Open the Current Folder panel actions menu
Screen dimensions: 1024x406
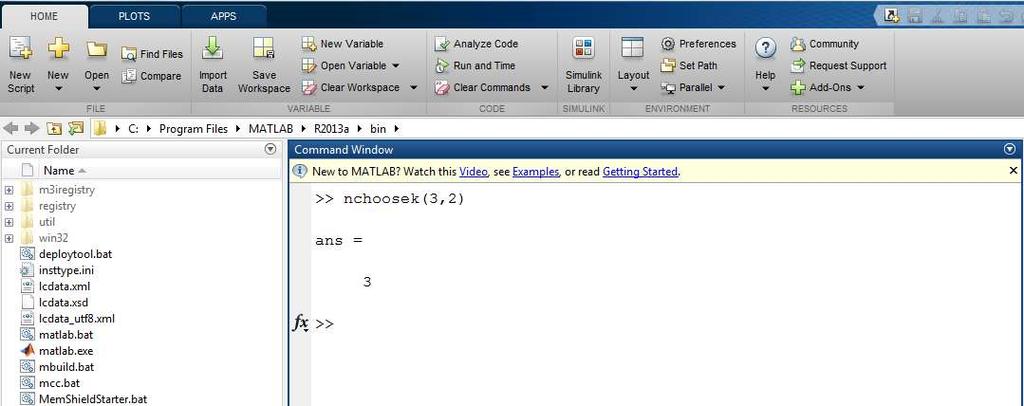(270, 149)
